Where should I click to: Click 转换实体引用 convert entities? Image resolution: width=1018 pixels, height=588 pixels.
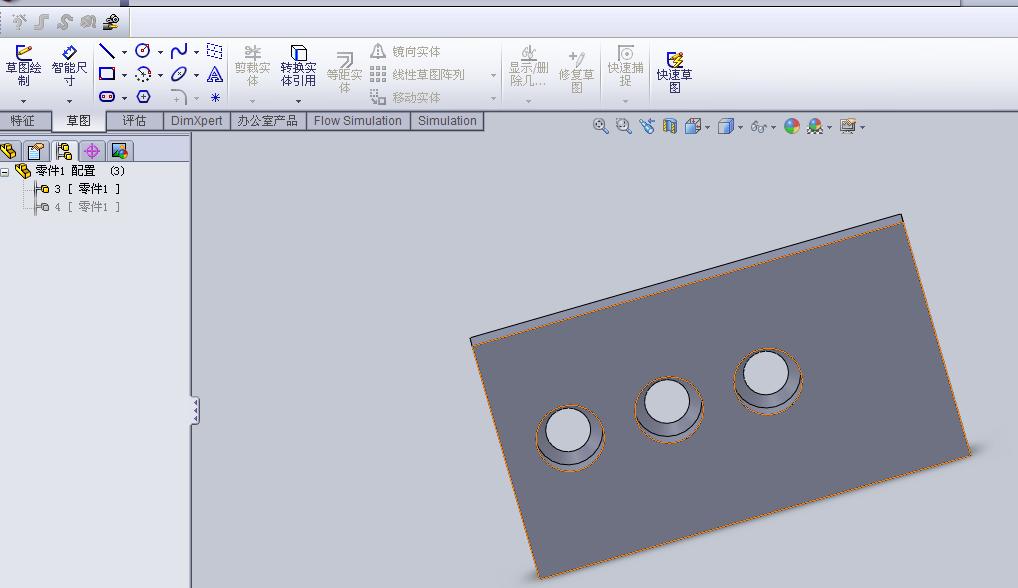(299, 66)
